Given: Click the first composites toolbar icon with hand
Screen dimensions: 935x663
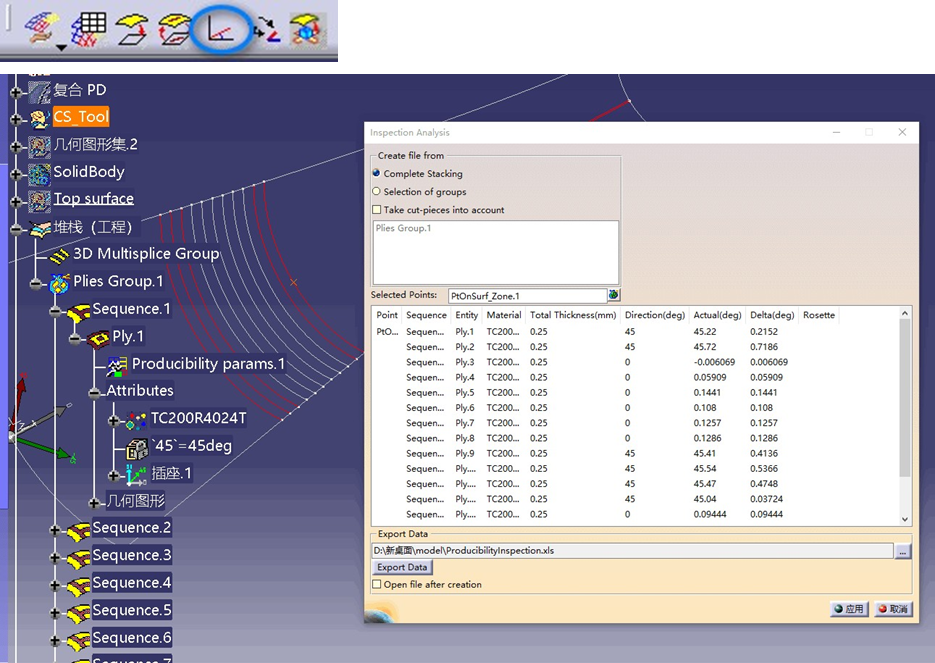Looking at the screenshot, I should pos(41,28).
